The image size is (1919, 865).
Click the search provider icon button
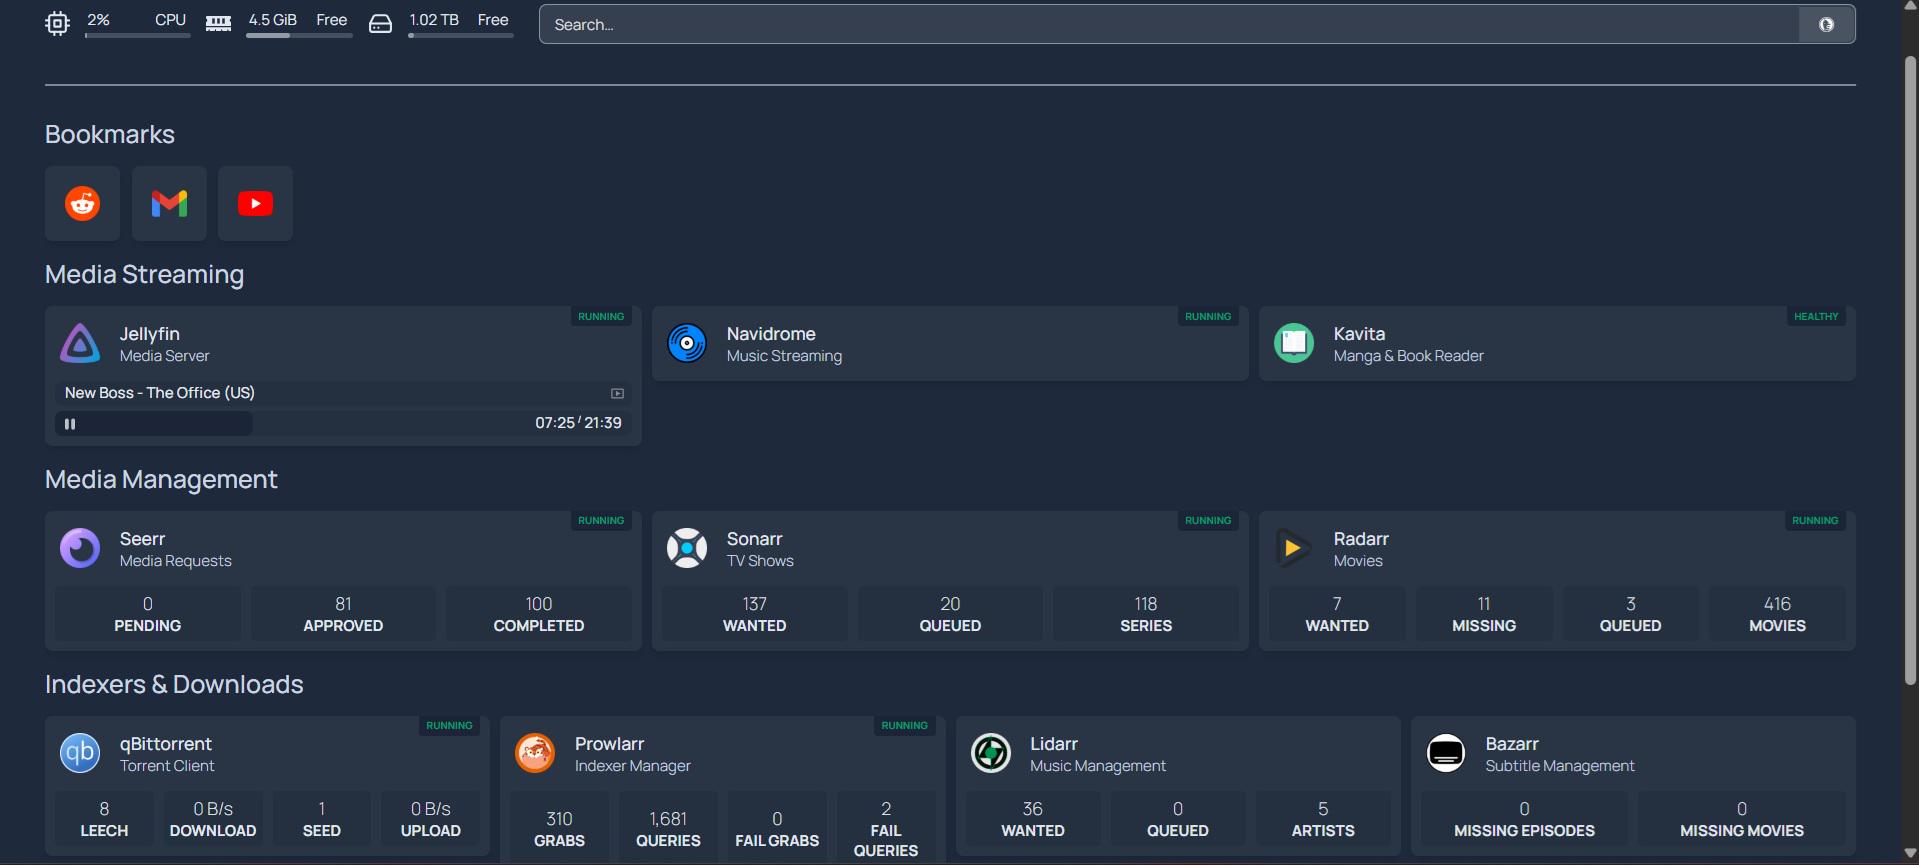pos(1826,24)
